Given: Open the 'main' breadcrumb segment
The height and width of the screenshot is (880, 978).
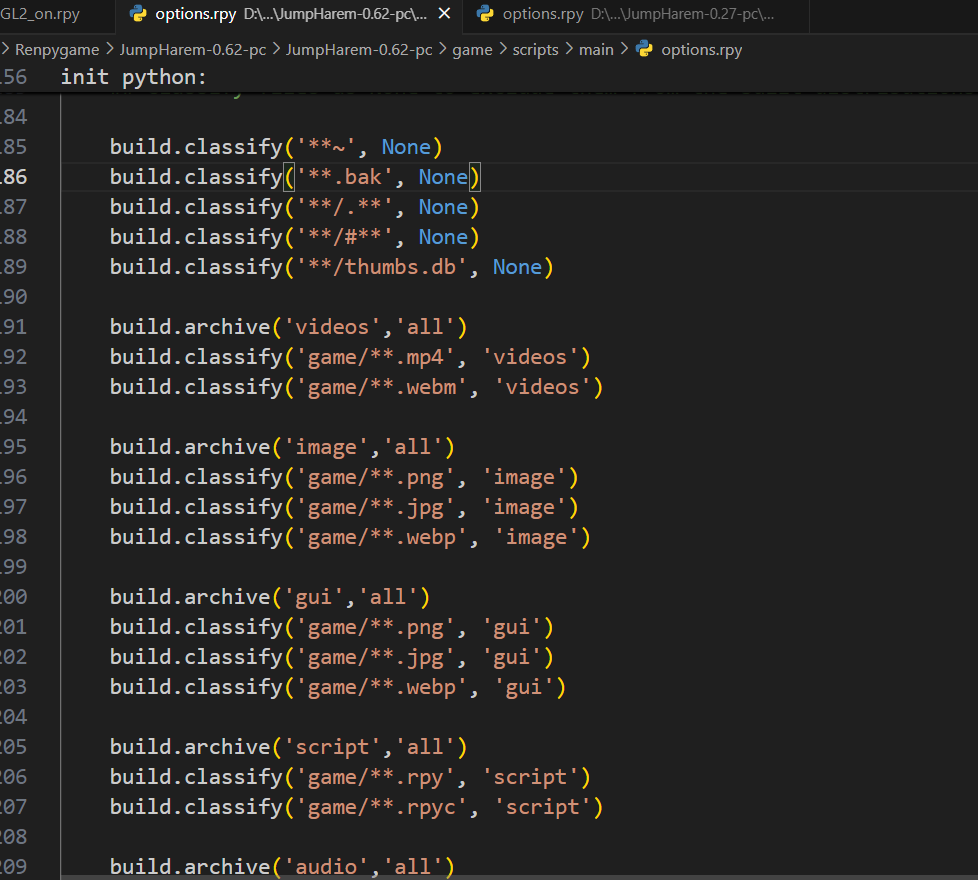Looking at the screenshot, I should click(596, 50).
